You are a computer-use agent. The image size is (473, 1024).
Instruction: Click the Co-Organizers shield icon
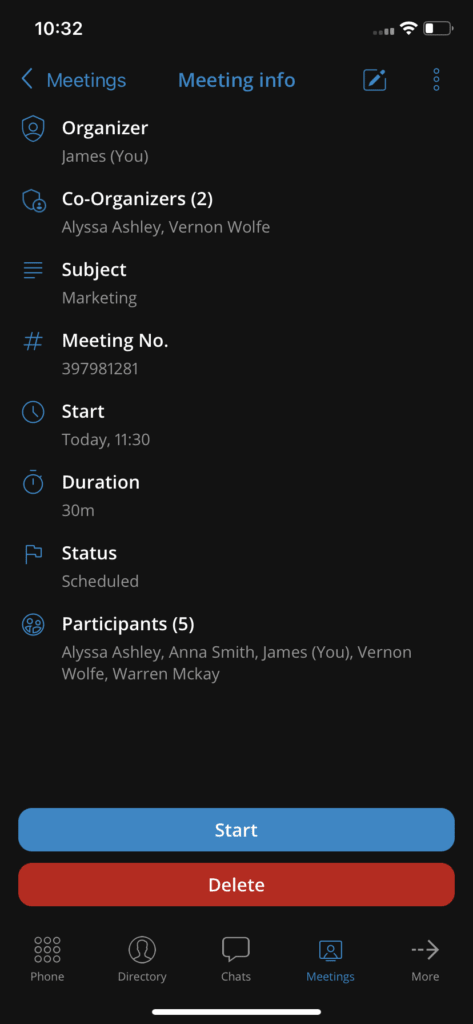pyautogui.click(x=33, y=200)
